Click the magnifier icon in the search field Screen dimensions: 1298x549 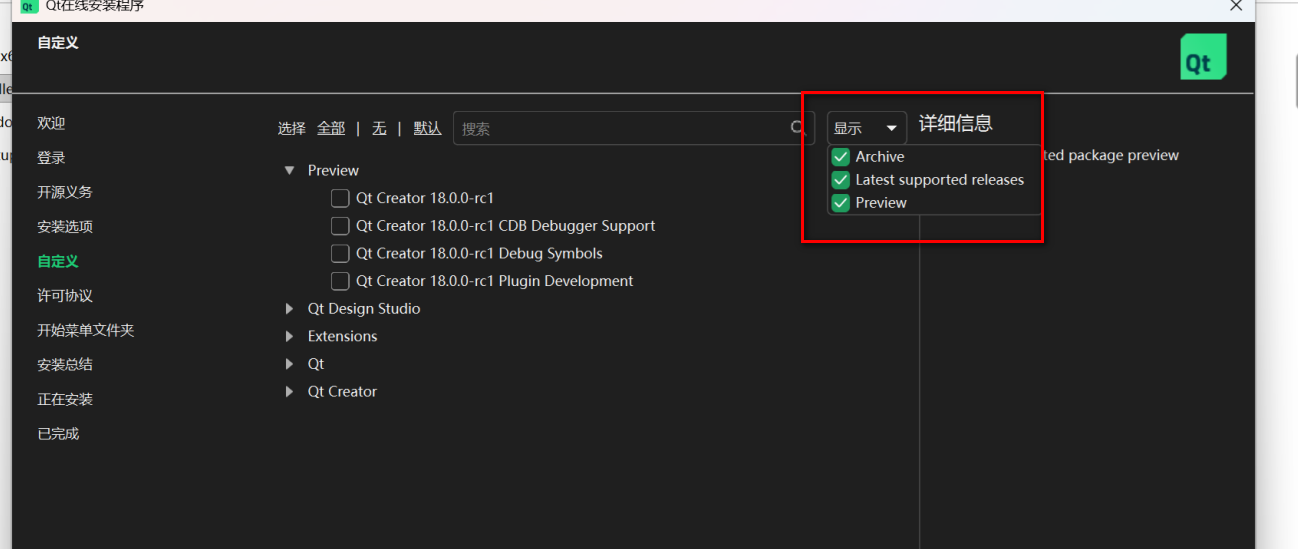798,128
